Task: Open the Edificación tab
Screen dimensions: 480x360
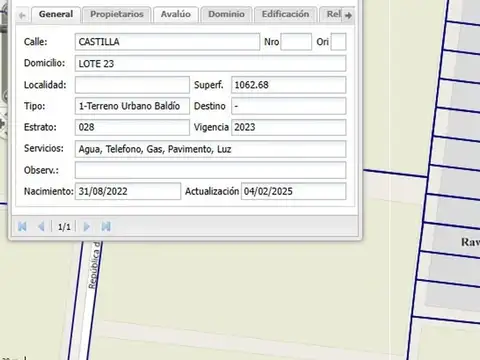Action: [285, 14]
